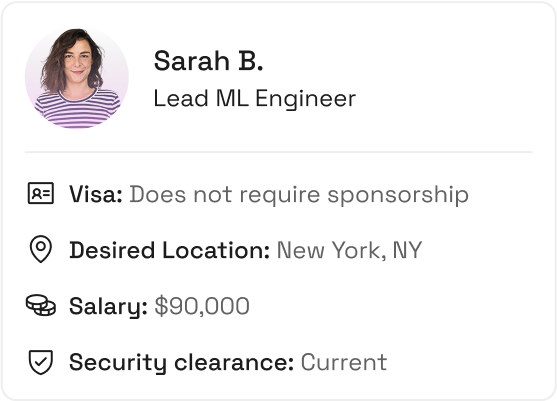
Task: Select the New York, NY location value
Action: (349, 250)
